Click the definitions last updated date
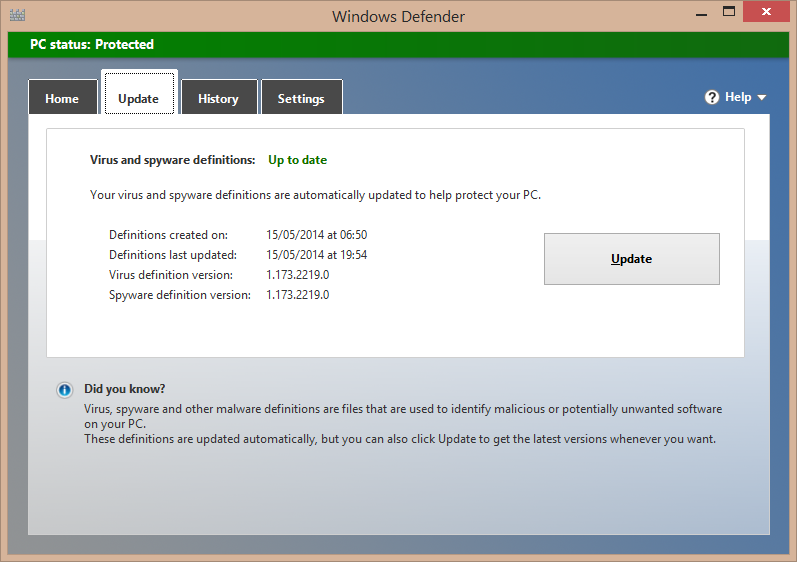 pos(316,255)
